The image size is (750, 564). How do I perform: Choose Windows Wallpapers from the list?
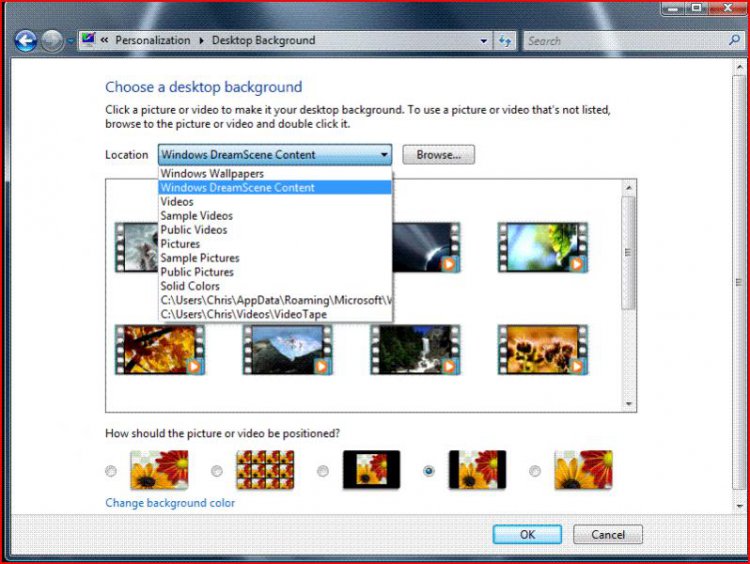pyautogui.click(x=275, y=173)
